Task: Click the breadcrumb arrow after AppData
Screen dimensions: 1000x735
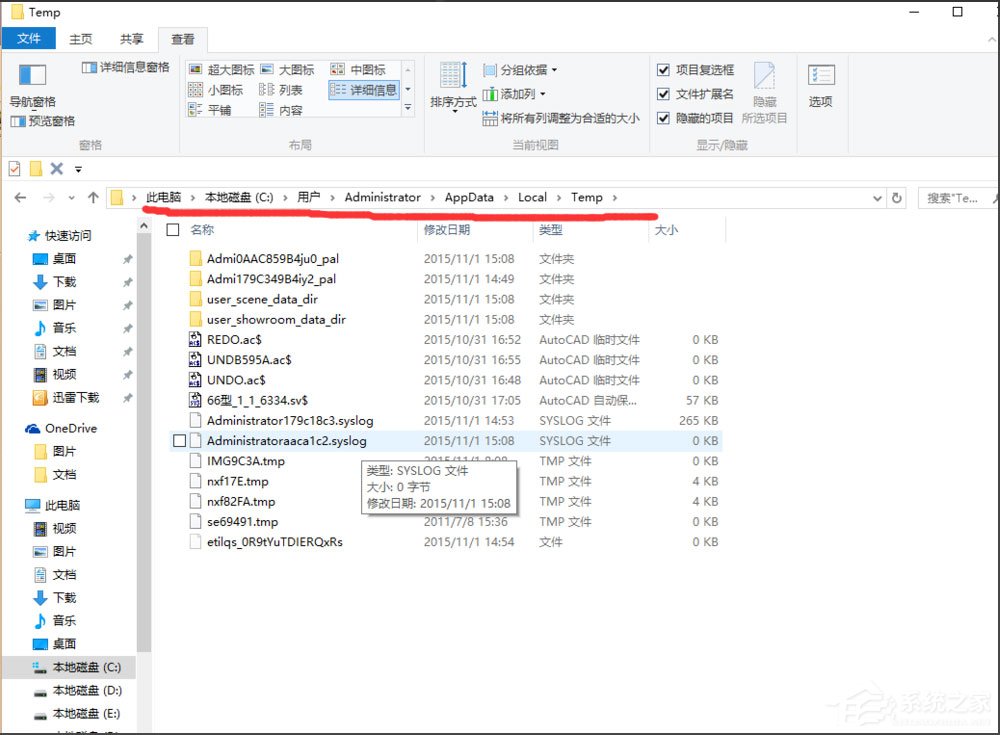Action: coord(505,197)
